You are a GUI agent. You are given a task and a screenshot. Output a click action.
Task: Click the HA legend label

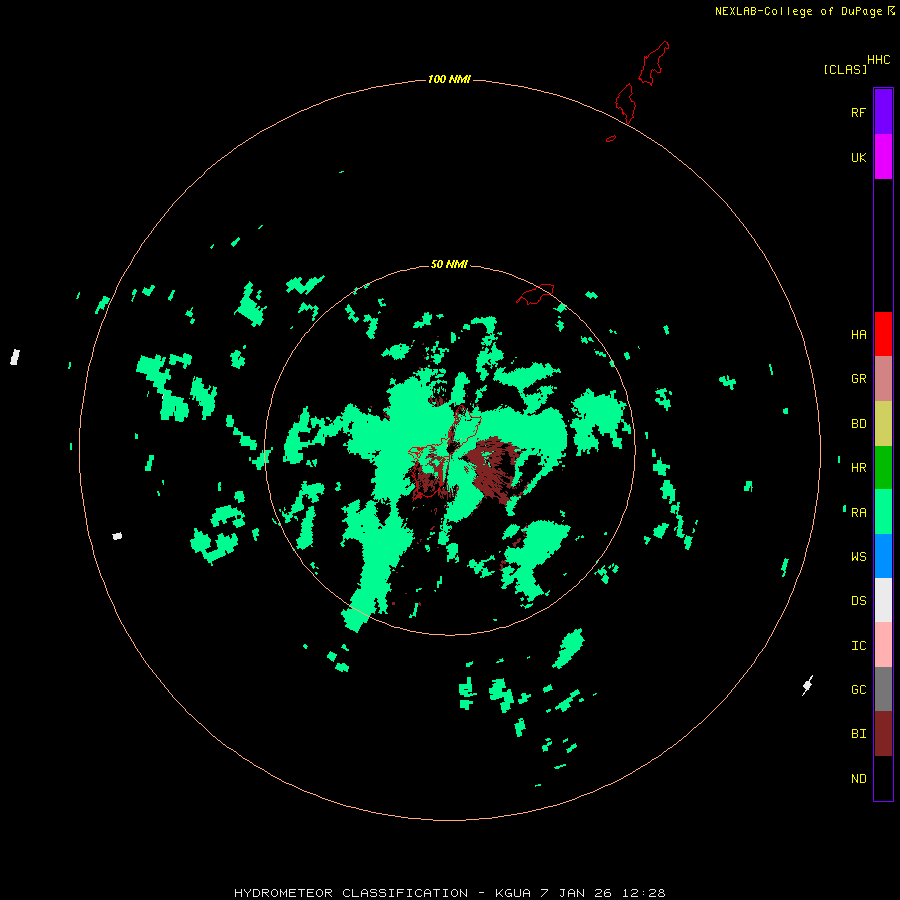pos(858,335)
